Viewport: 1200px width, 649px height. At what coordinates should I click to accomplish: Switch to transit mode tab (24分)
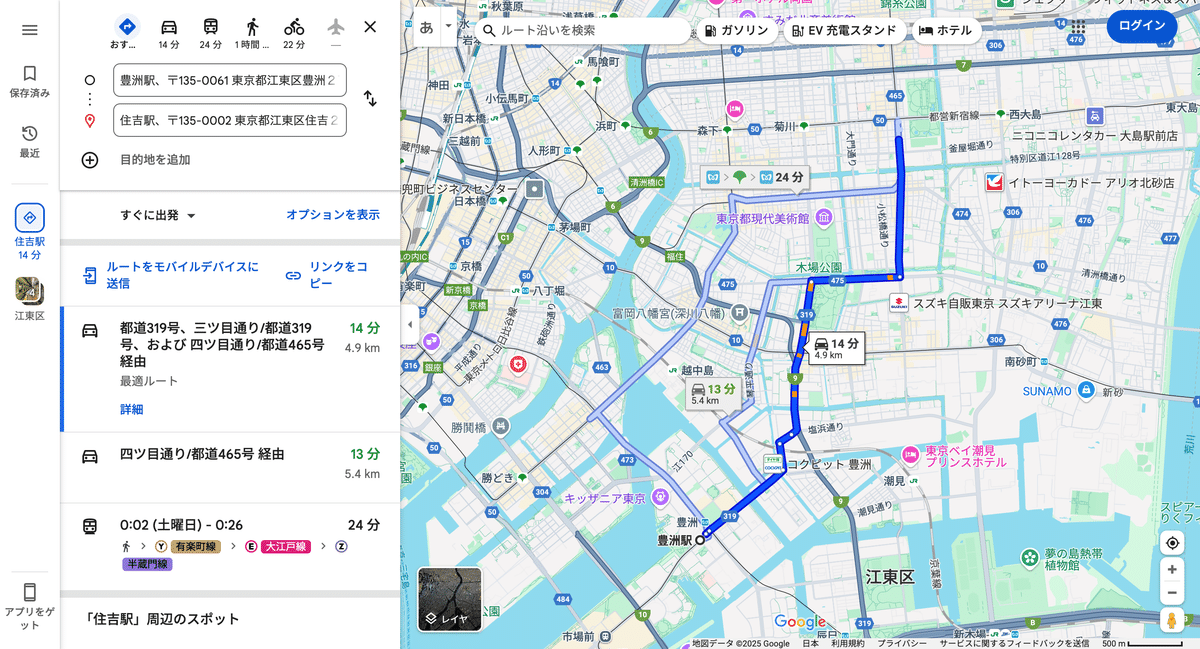pyautogui.click(x=210, y=33)
